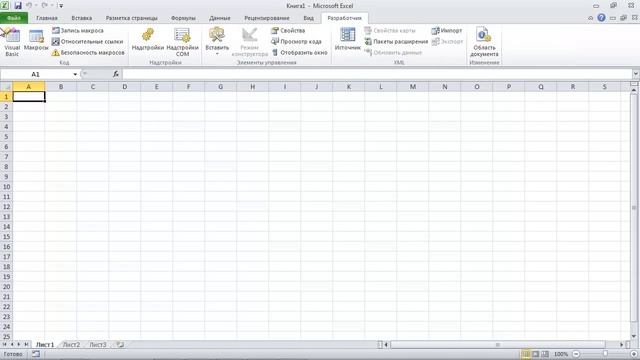
Task: Toggle Относительные ссылки relative references
Action: click(x=87, y=42)
